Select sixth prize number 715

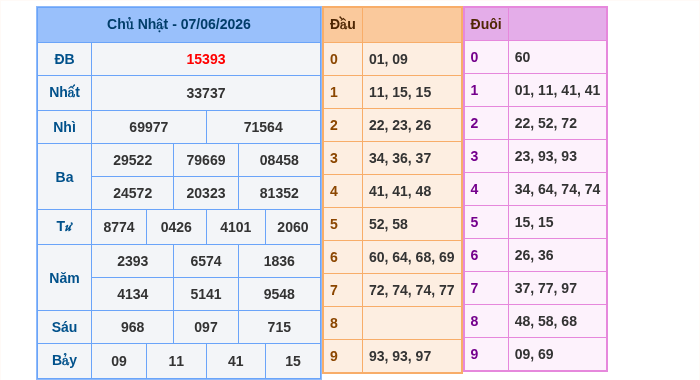coord(279,327)
